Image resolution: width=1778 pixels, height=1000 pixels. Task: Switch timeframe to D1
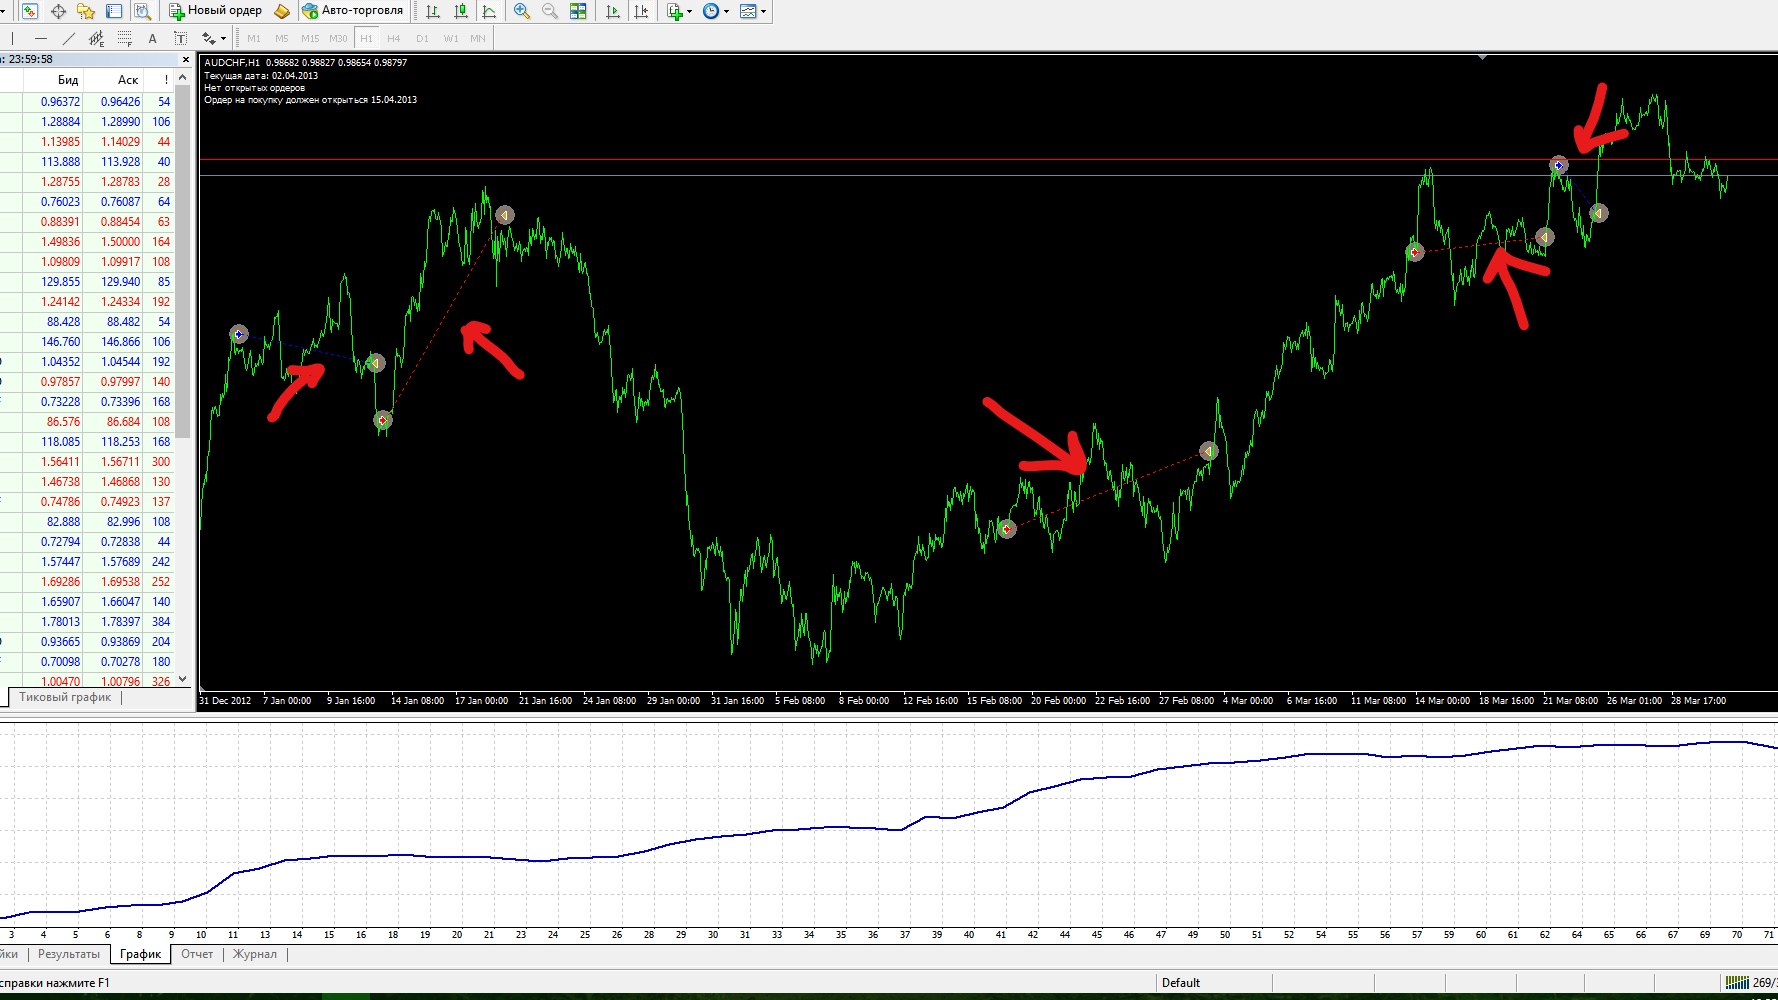[x=422, y=39]
